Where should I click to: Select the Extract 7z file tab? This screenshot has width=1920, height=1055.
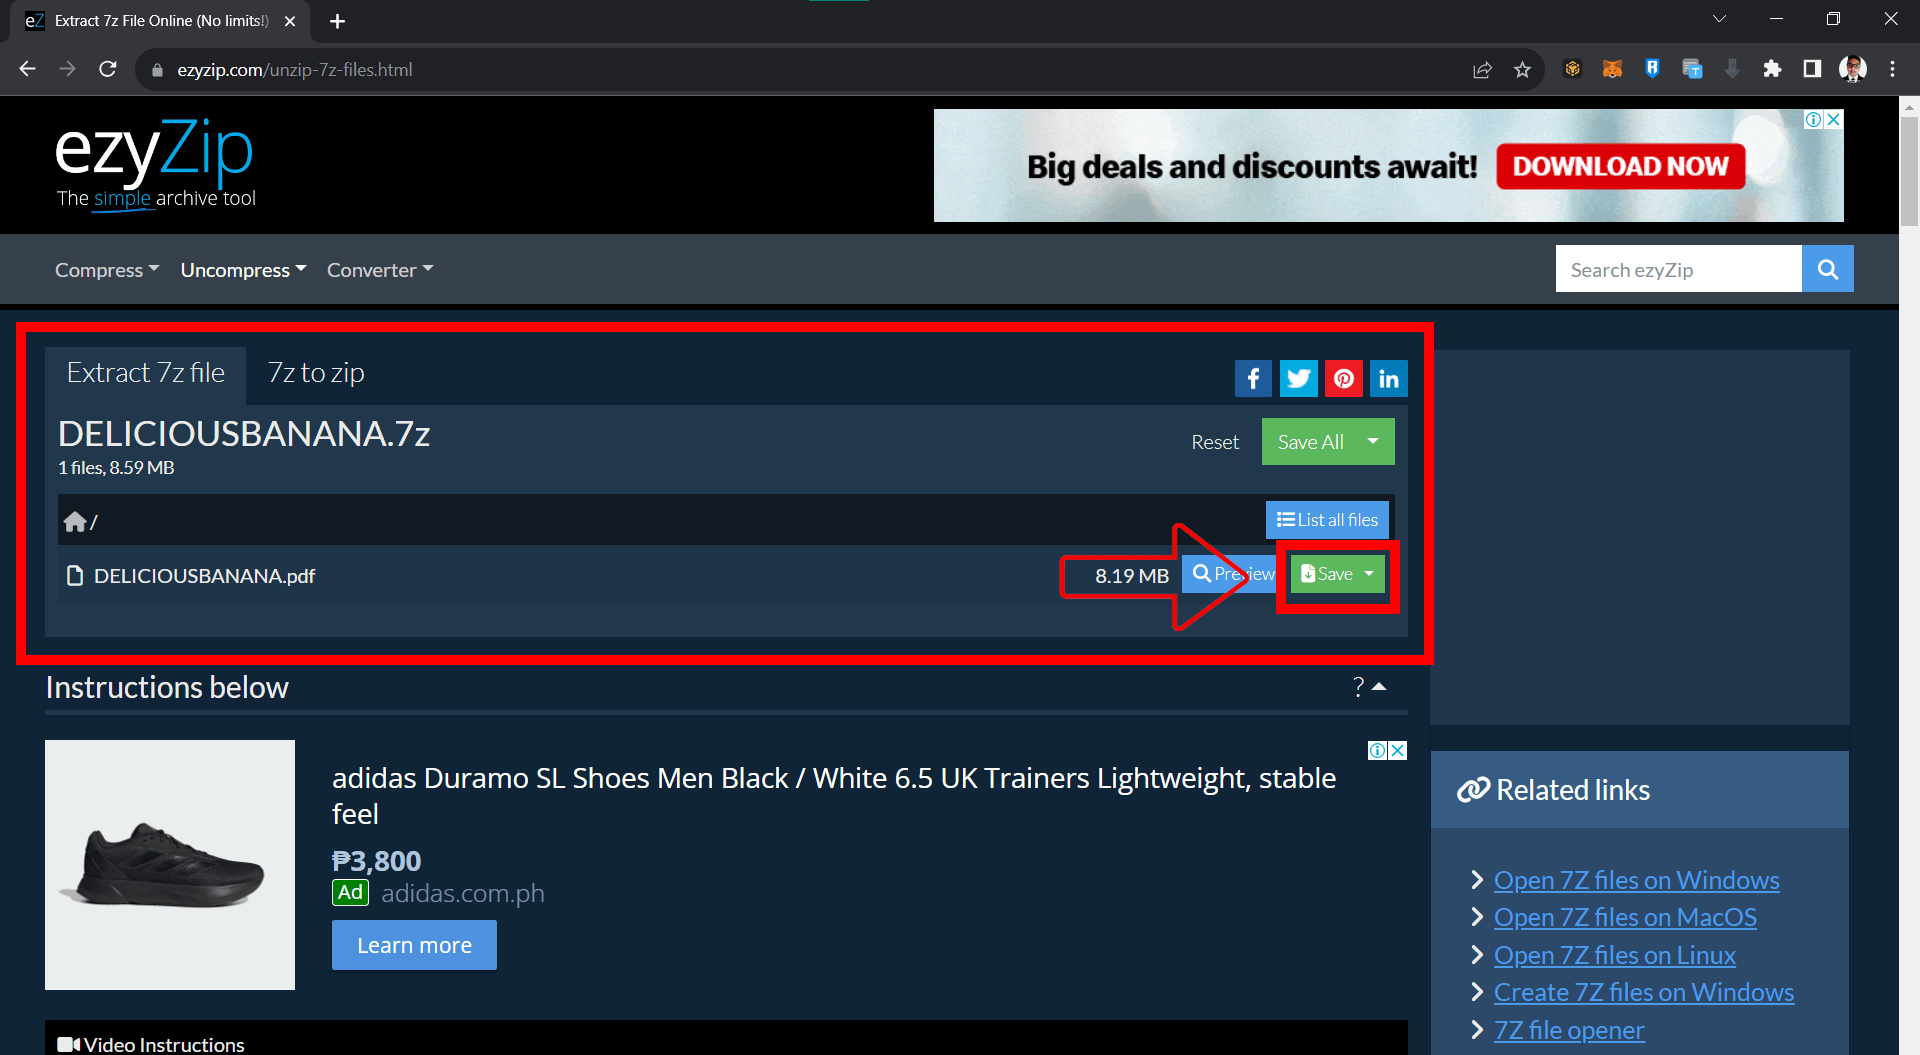[x=146, y=373]
